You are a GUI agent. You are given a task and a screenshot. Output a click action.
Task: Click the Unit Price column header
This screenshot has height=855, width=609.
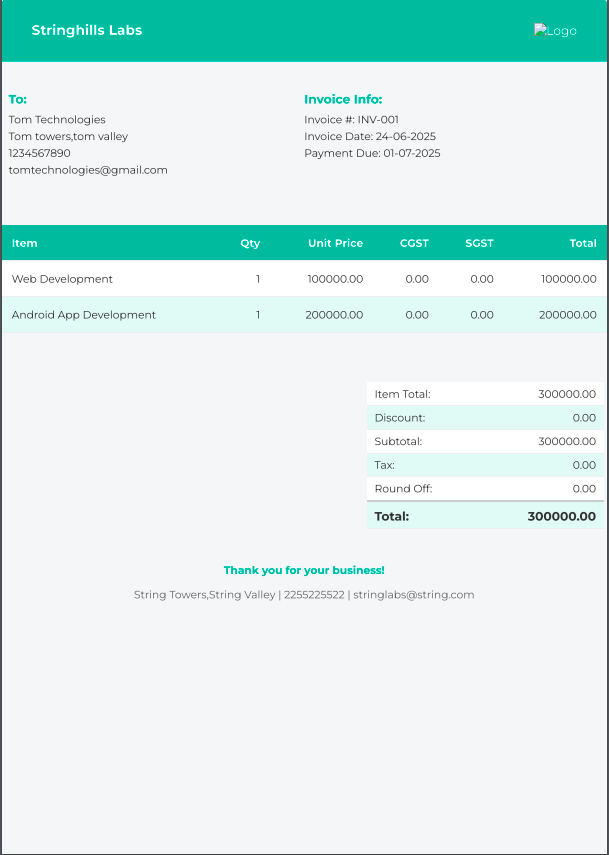click(335, 243)
